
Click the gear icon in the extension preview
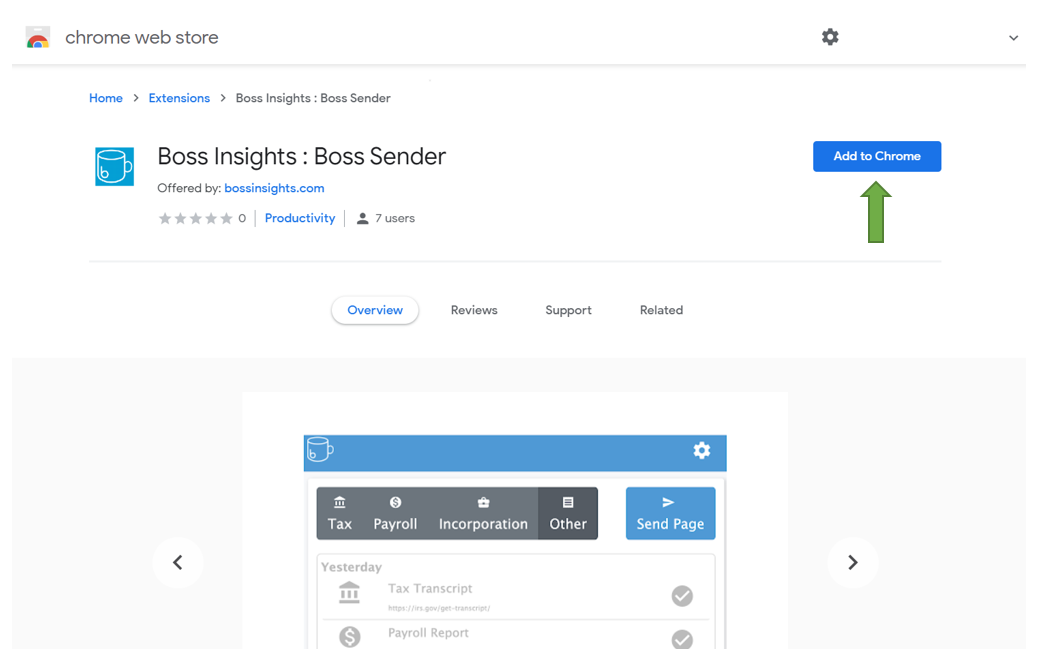[x=702, y=450]
